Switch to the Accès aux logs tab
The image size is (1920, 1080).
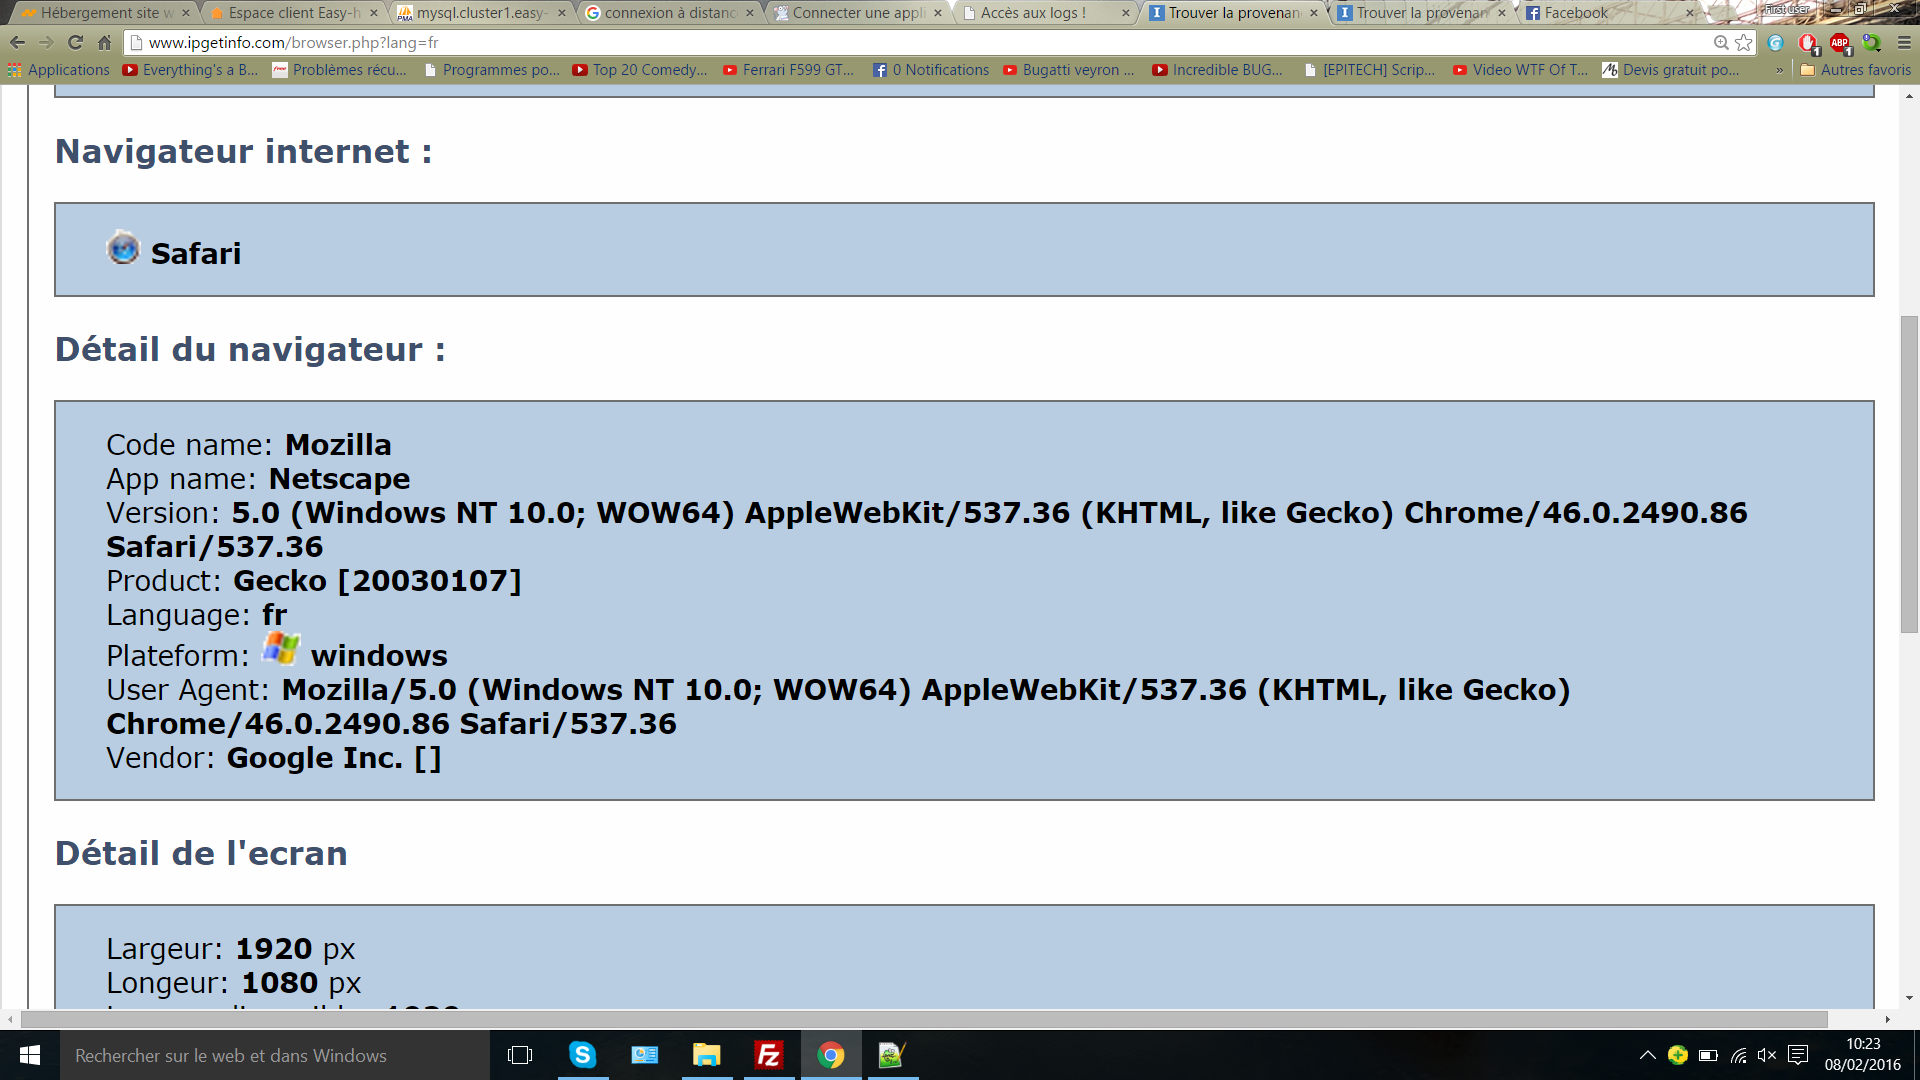(x=1033, y=13)
